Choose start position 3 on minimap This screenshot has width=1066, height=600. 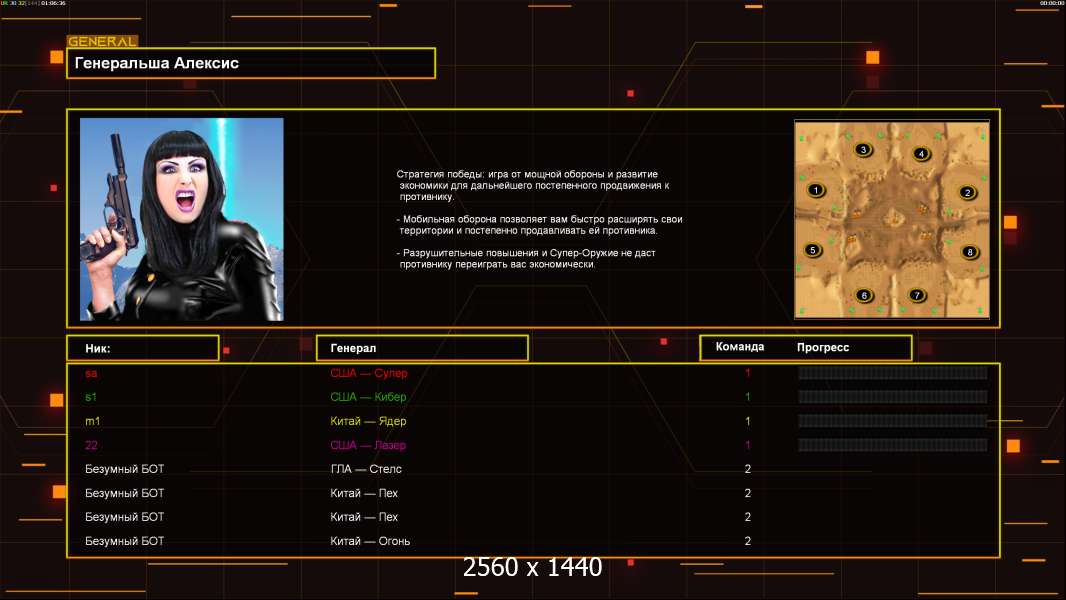863,149
